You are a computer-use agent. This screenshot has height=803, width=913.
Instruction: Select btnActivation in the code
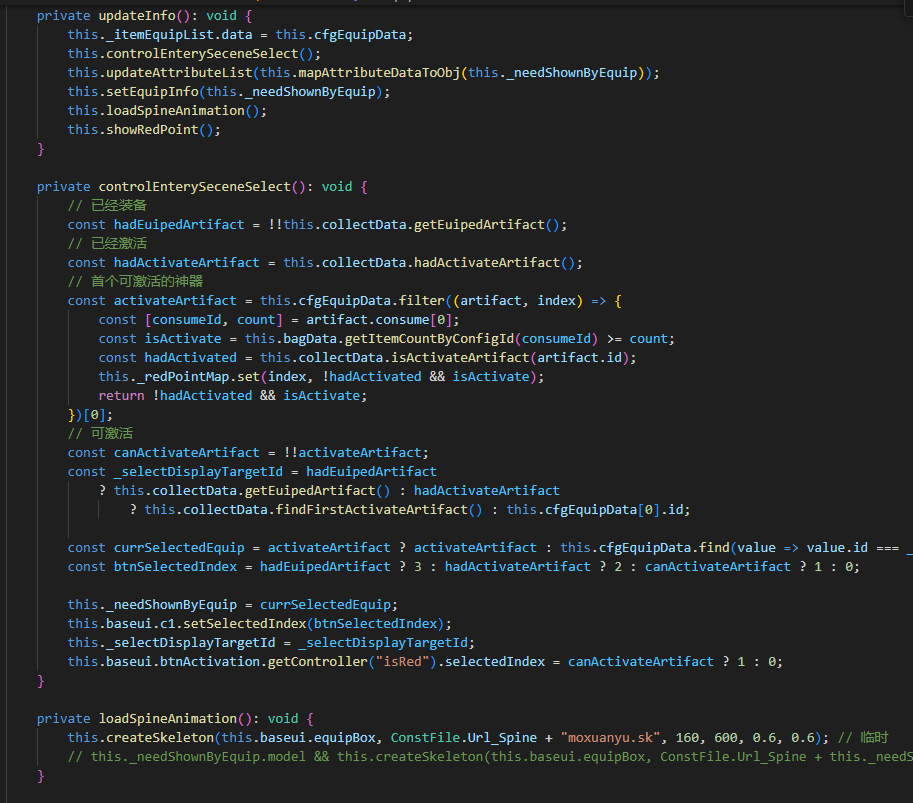point(210,662)
